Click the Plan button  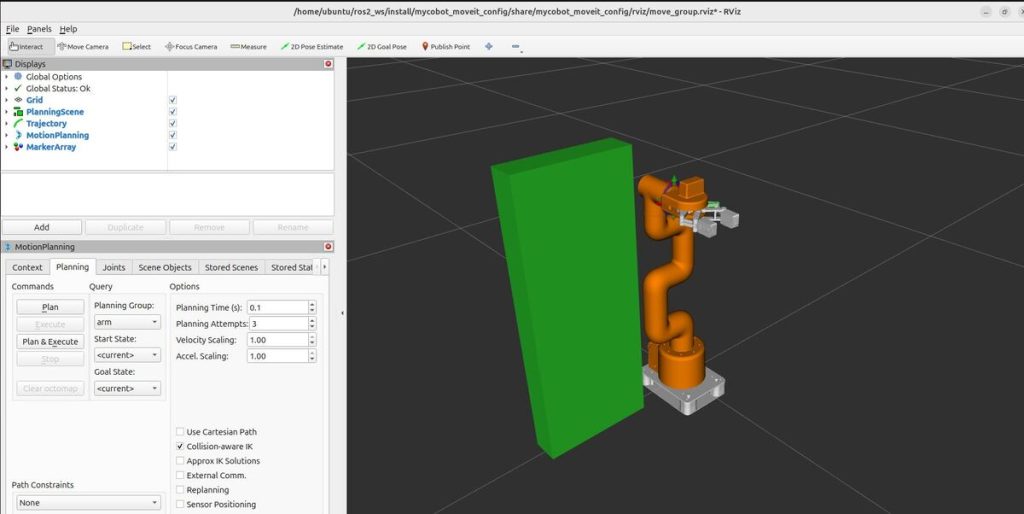point(50,307)
